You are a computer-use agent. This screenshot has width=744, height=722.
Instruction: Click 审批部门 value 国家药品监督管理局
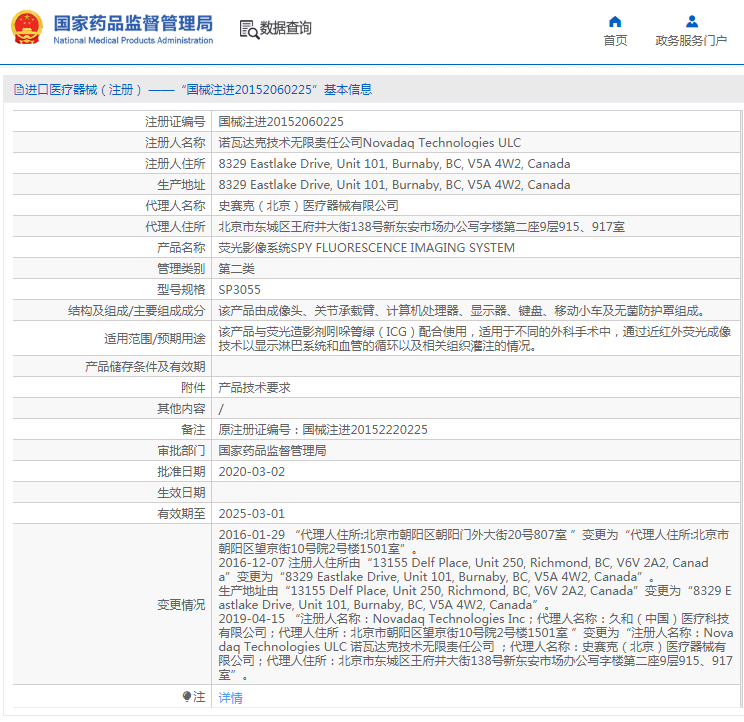272,451
